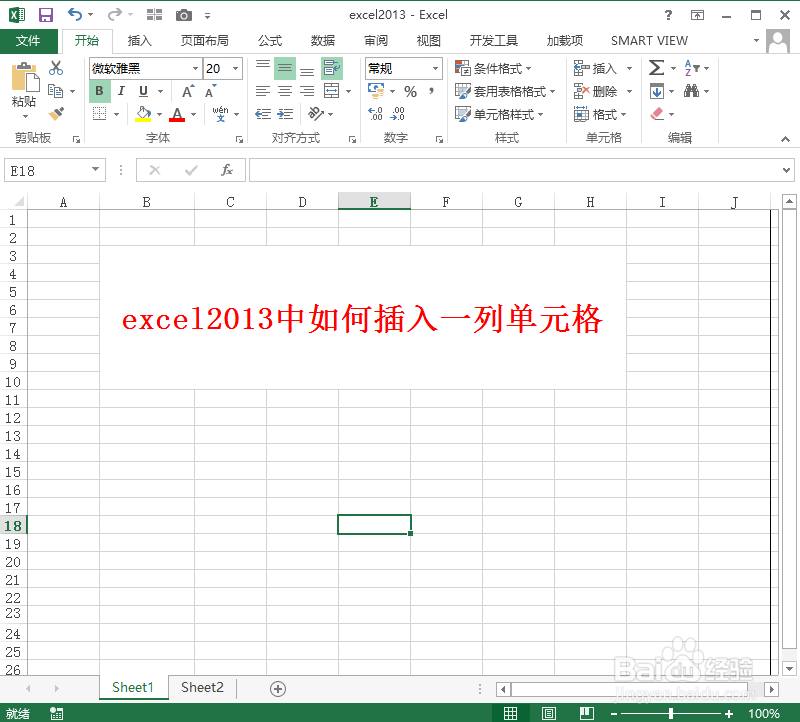Apply comma style

click(x=432, y=91)
